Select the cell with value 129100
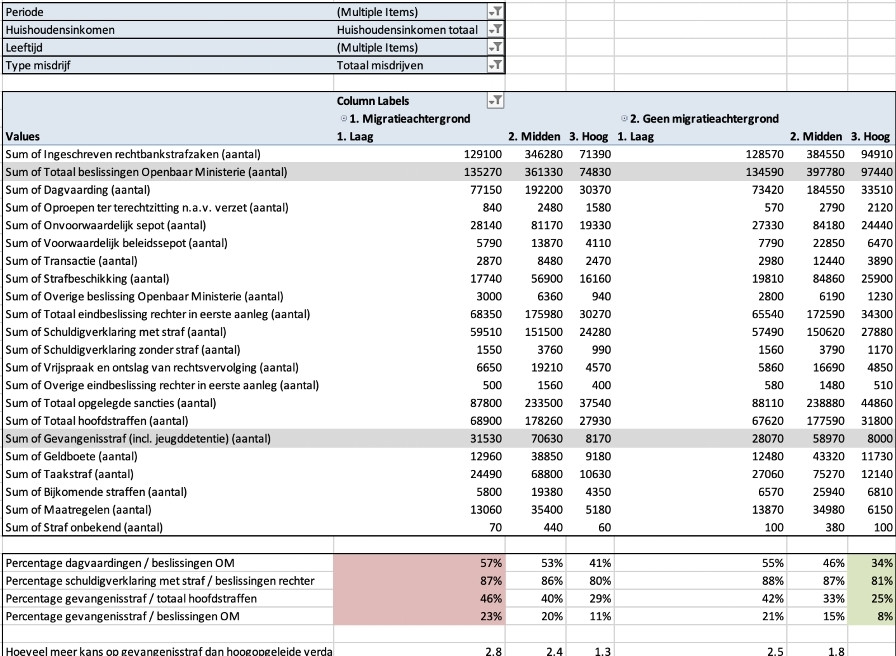The width and height of the screenshot is (896, 656). (419, 154)
